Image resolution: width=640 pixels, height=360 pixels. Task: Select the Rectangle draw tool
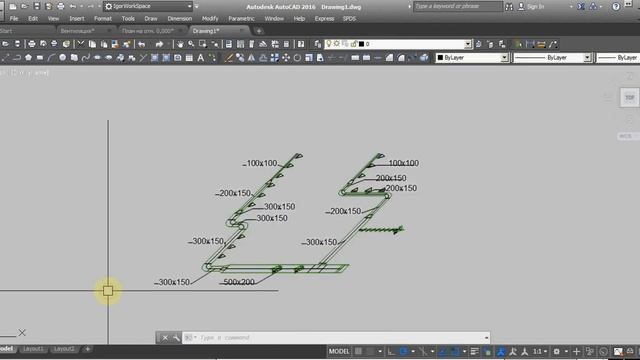[40, 58]
